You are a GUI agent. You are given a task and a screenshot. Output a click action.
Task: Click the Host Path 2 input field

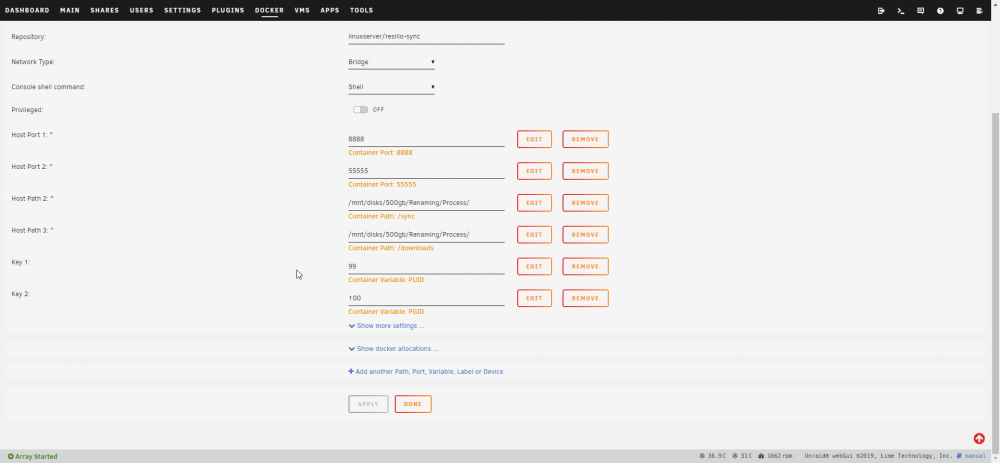pos(426,203)
